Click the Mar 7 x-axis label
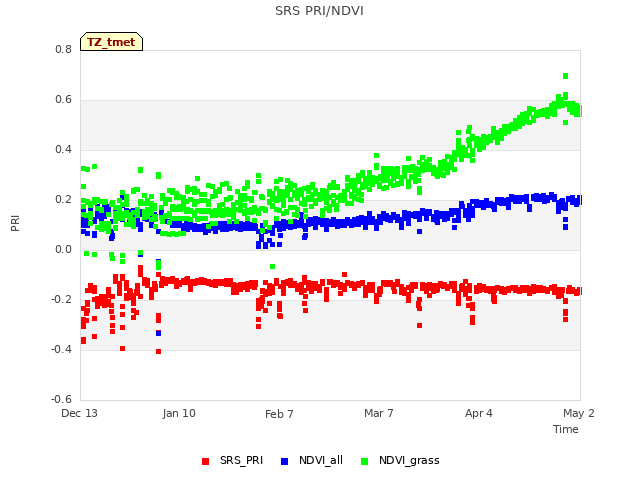This screenshot has width=640, height=480. [x=379, y=413]
